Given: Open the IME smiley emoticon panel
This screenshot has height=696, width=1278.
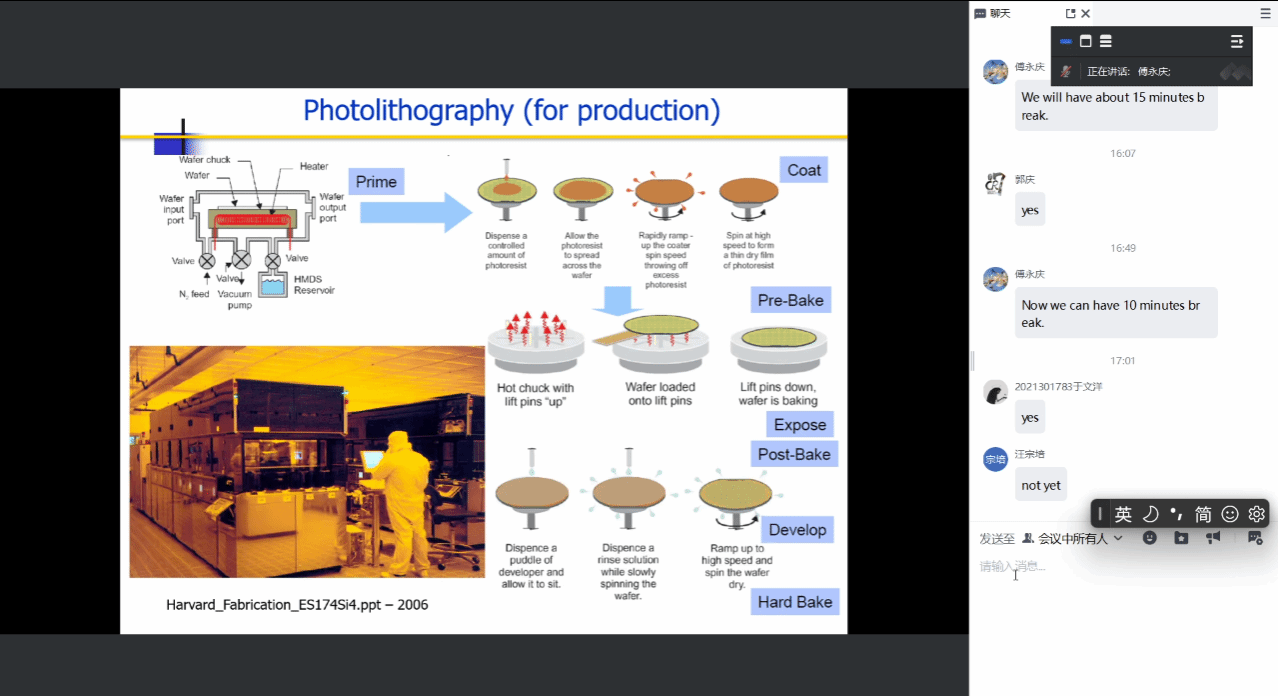Looking at the screenshot, I should coord(1230,514).
